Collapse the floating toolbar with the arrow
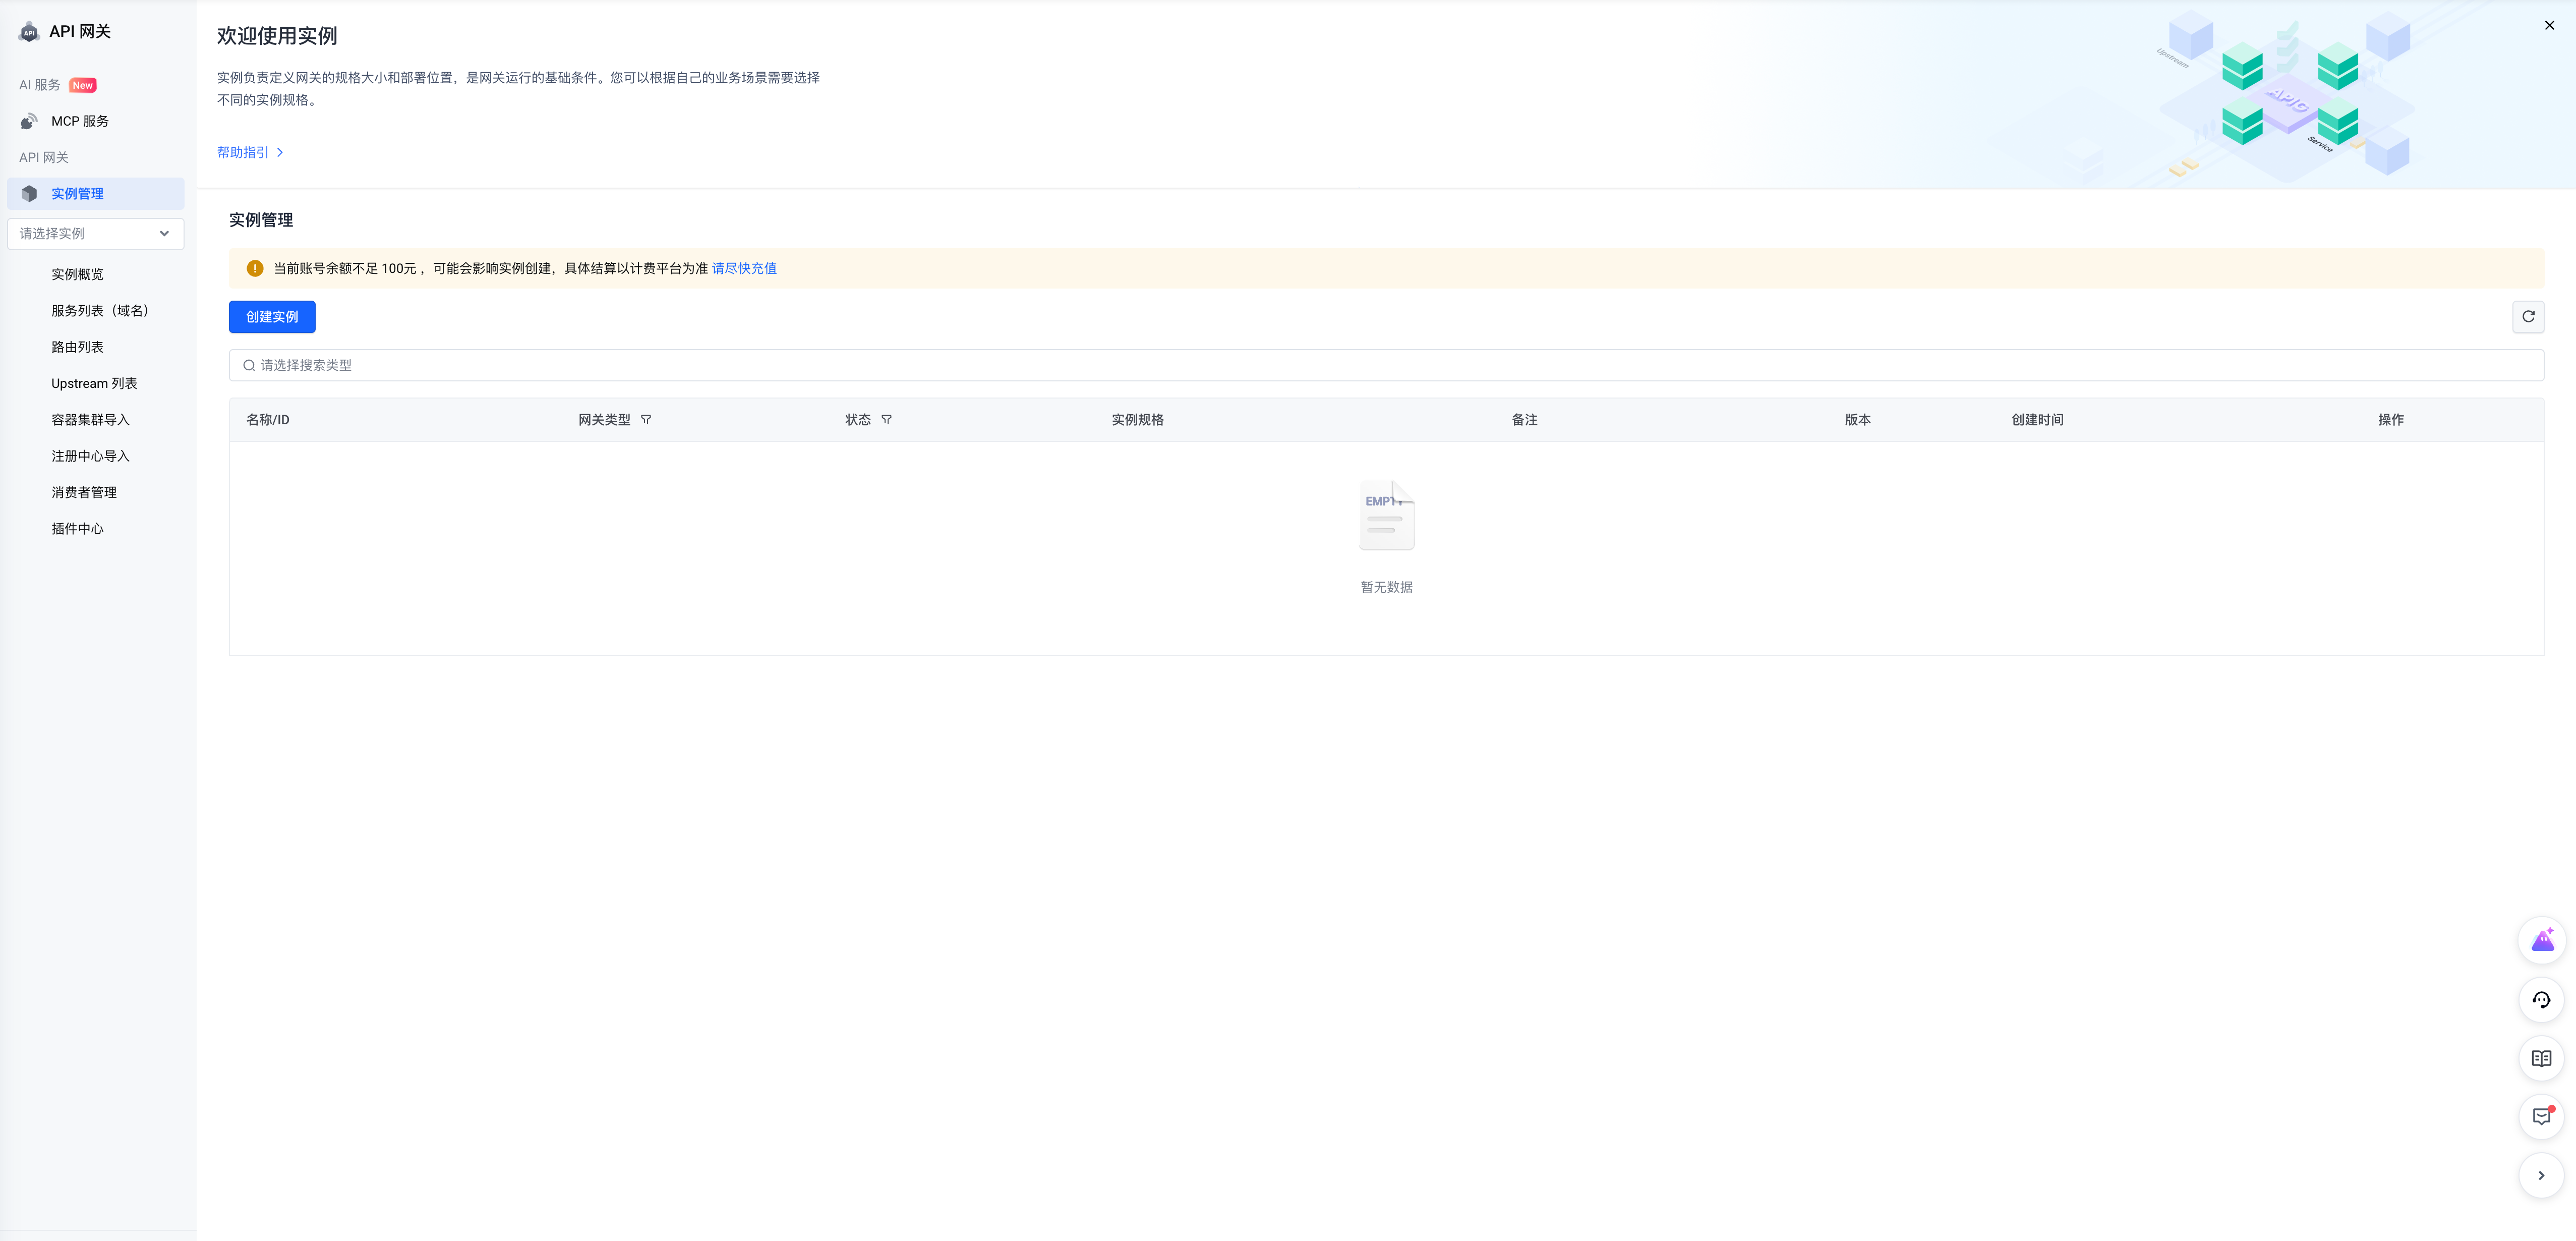The image size is (2576, 1241). (x=2541, y=1176)
